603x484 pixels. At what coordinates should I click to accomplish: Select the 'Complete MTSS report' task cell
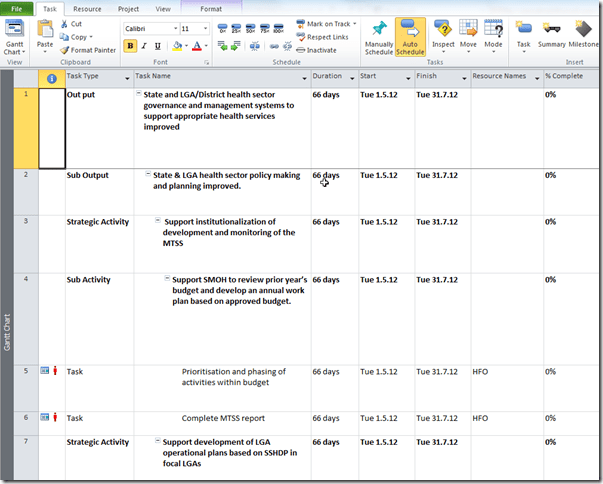(x=220, y=418)
